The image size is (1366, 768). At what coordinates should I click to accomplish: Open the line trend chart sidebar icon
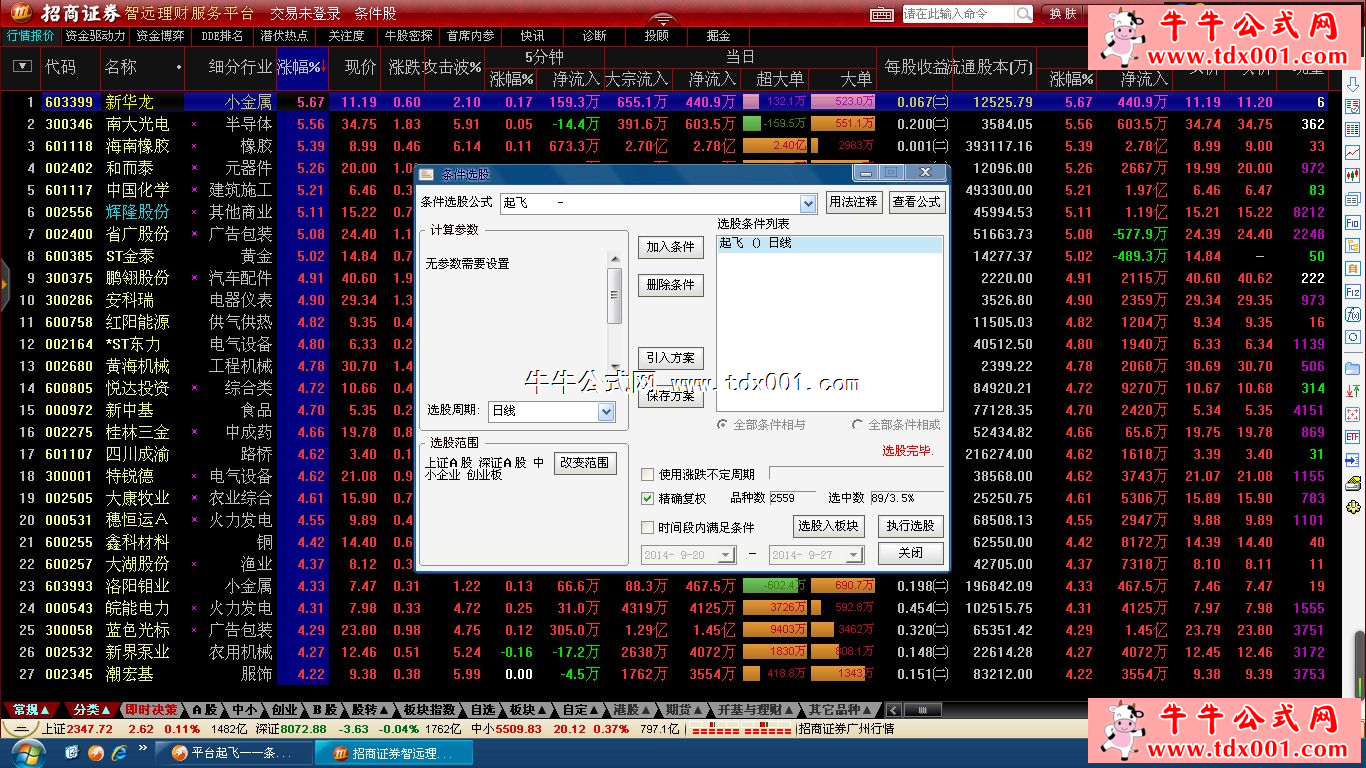tap(1353, 153)
